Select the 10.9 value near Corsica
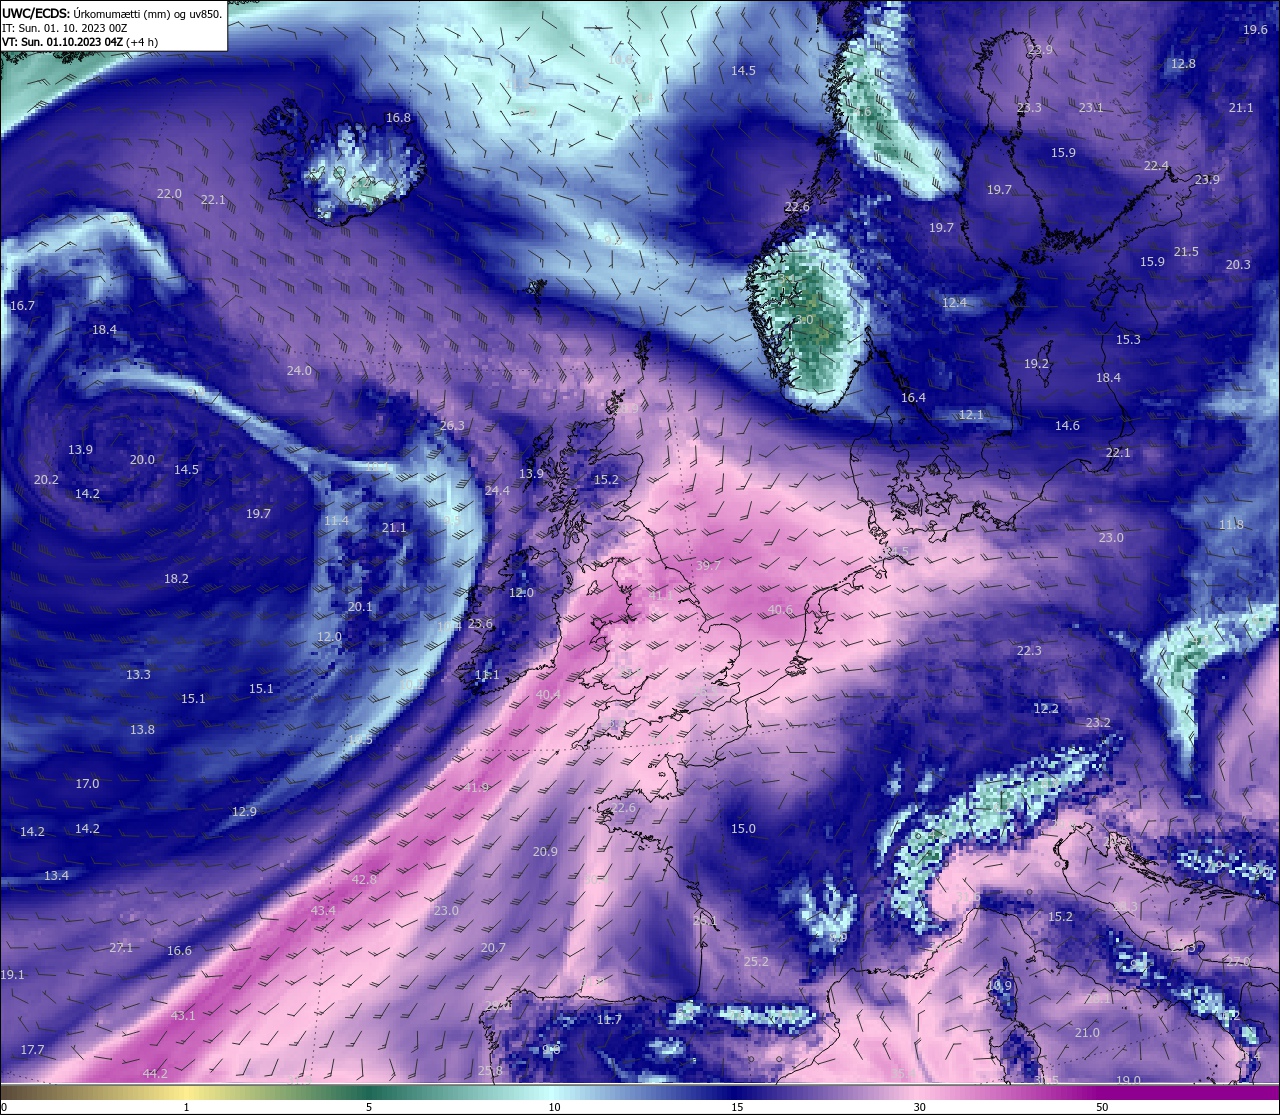The width and height of the screenshot is (1280, 1115). (x=999, y=986)
